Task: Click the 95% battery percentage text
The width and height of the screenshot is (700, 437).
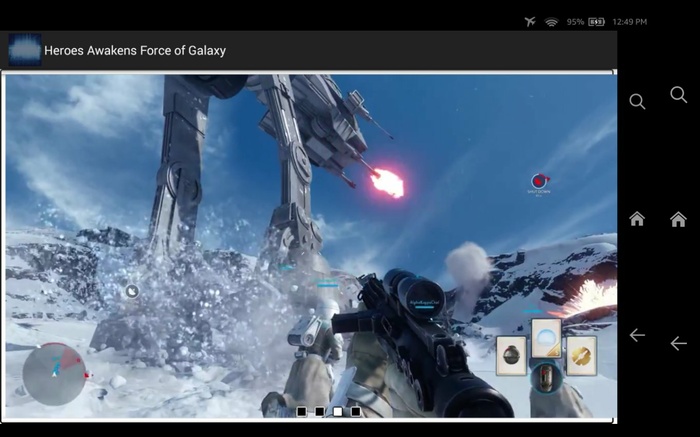Action: (x=575, y=22)
